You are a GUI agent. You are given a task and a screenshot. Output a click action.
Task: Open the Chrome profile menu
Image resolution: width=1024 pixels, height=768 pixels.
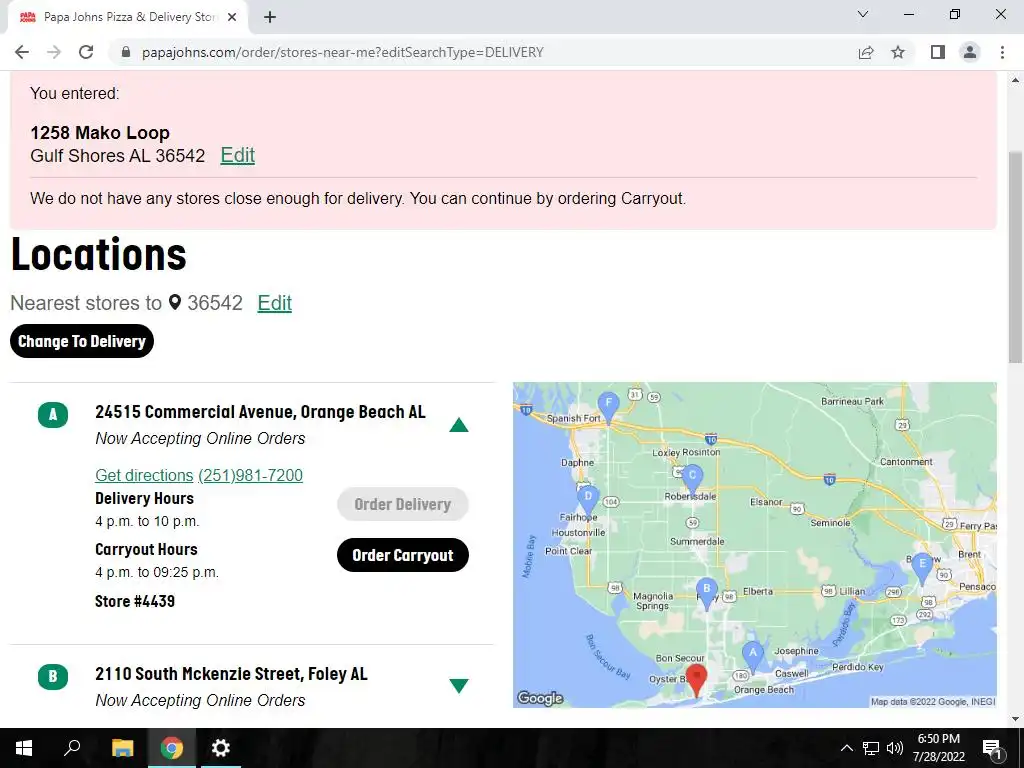(970, 52)
